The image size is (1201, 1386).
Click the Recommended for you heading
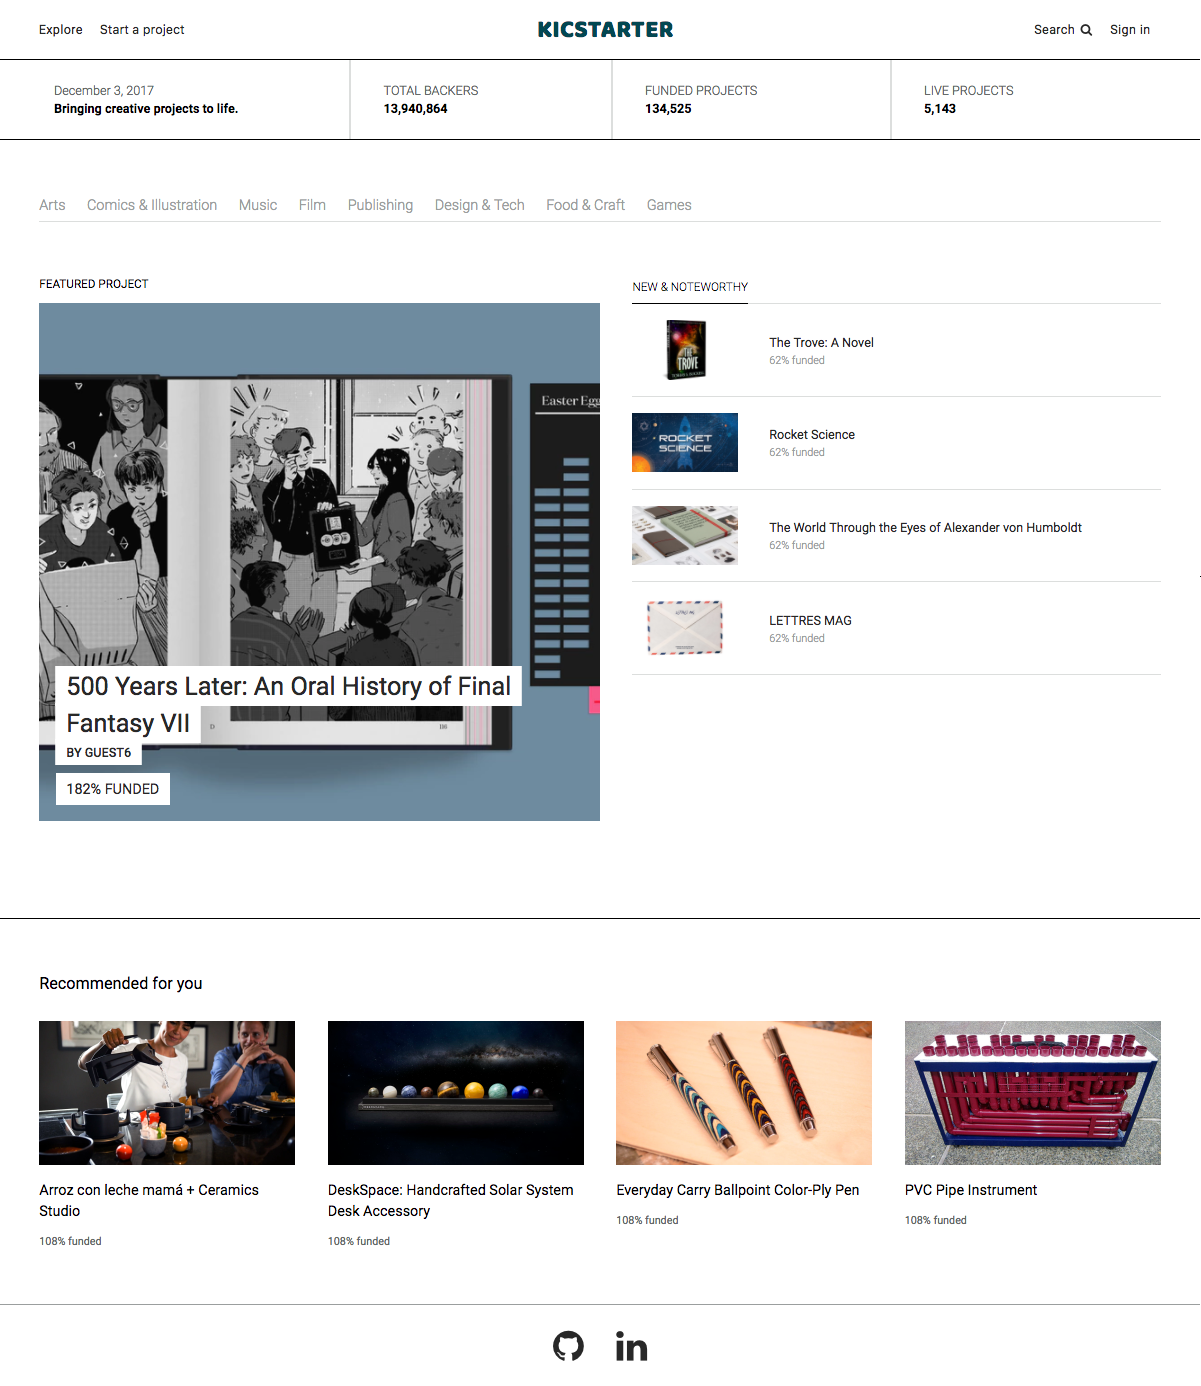point(121,984)
